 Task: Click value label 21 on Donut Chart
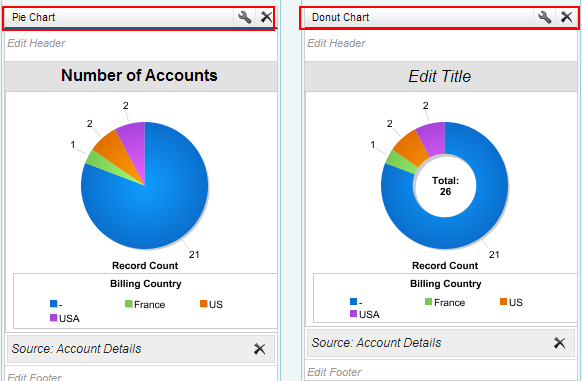coord(494,255)
